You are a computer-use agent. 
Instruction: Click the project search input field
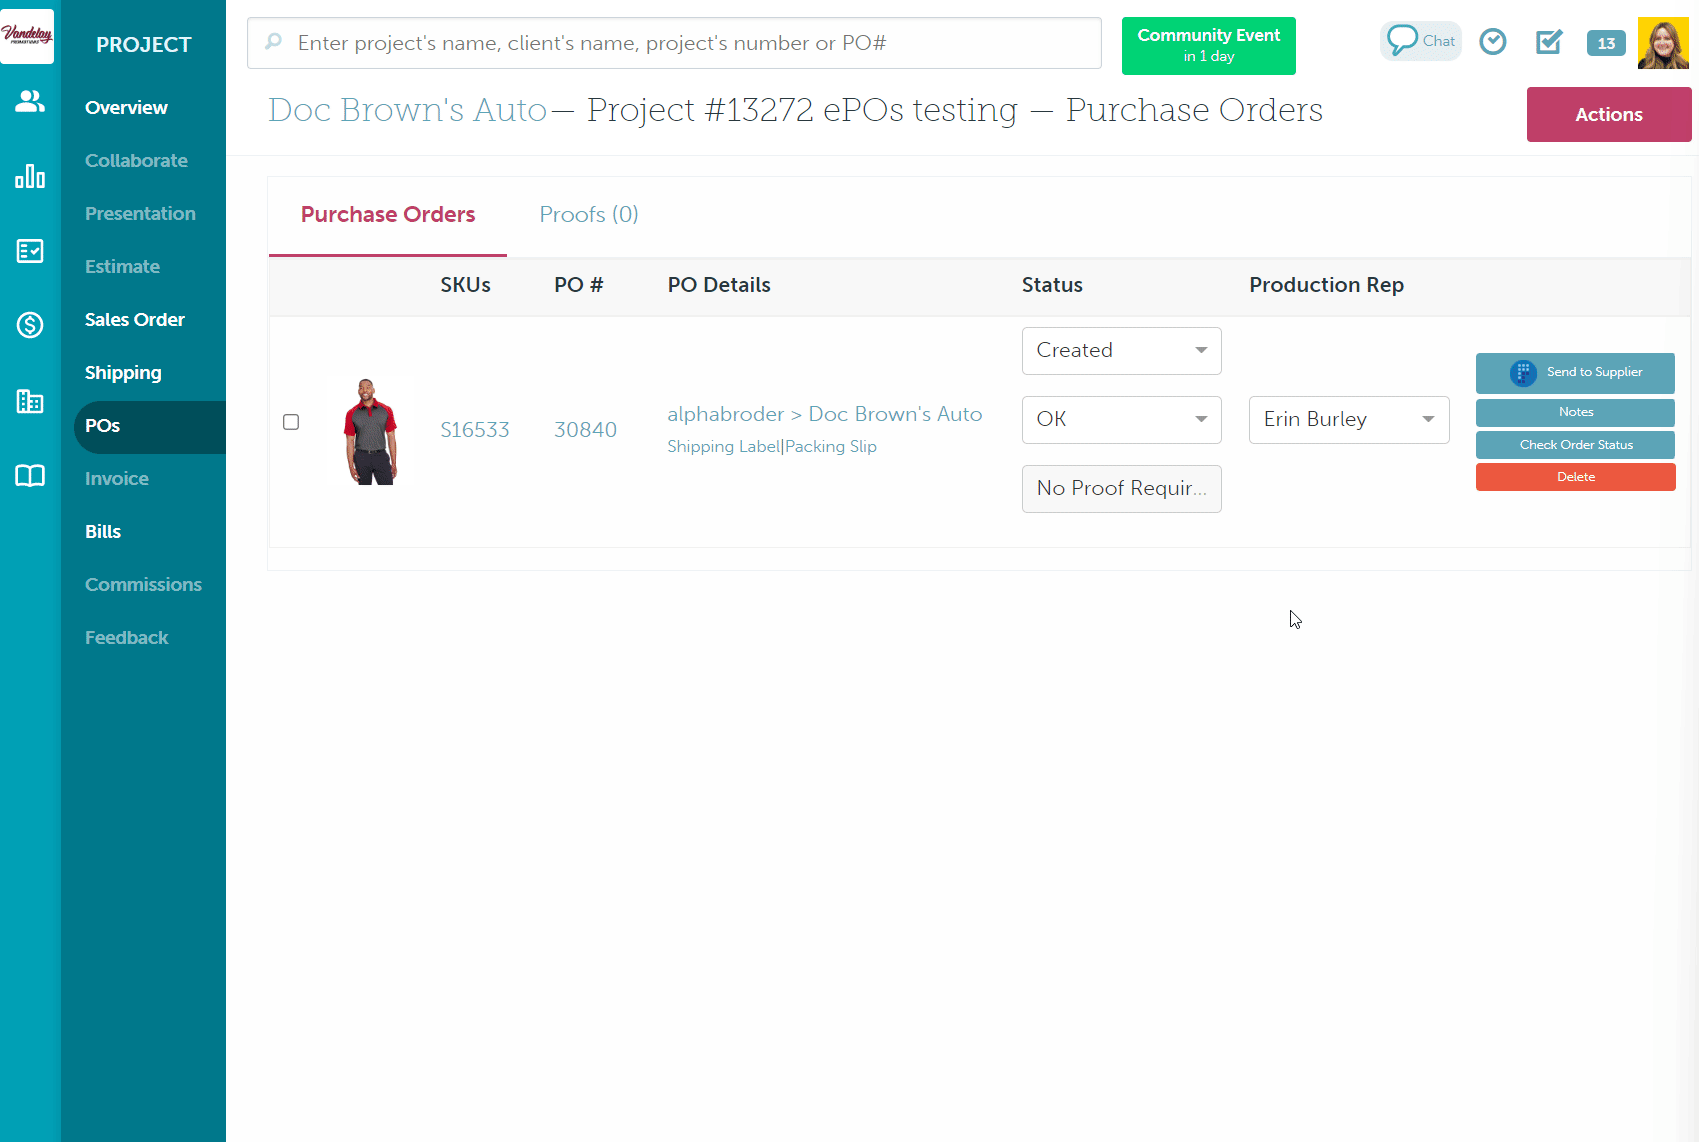[x=680, y=43]
